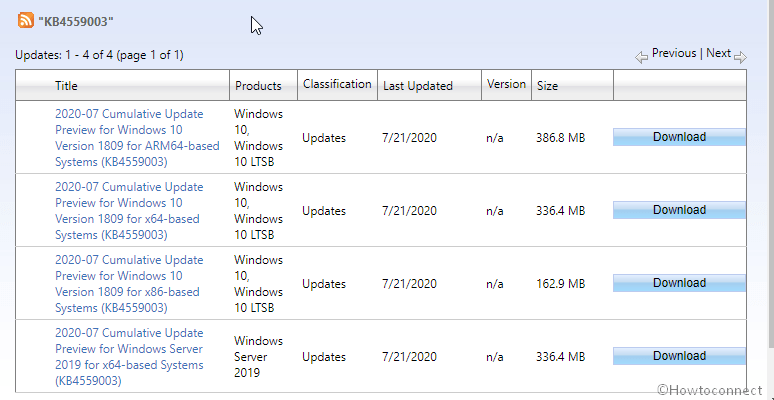Image resolution: width=774 pixels, height=400 pixels.
Task: Select the Updates classification in Server 2019 row
Action: click(x=324, y=357)
